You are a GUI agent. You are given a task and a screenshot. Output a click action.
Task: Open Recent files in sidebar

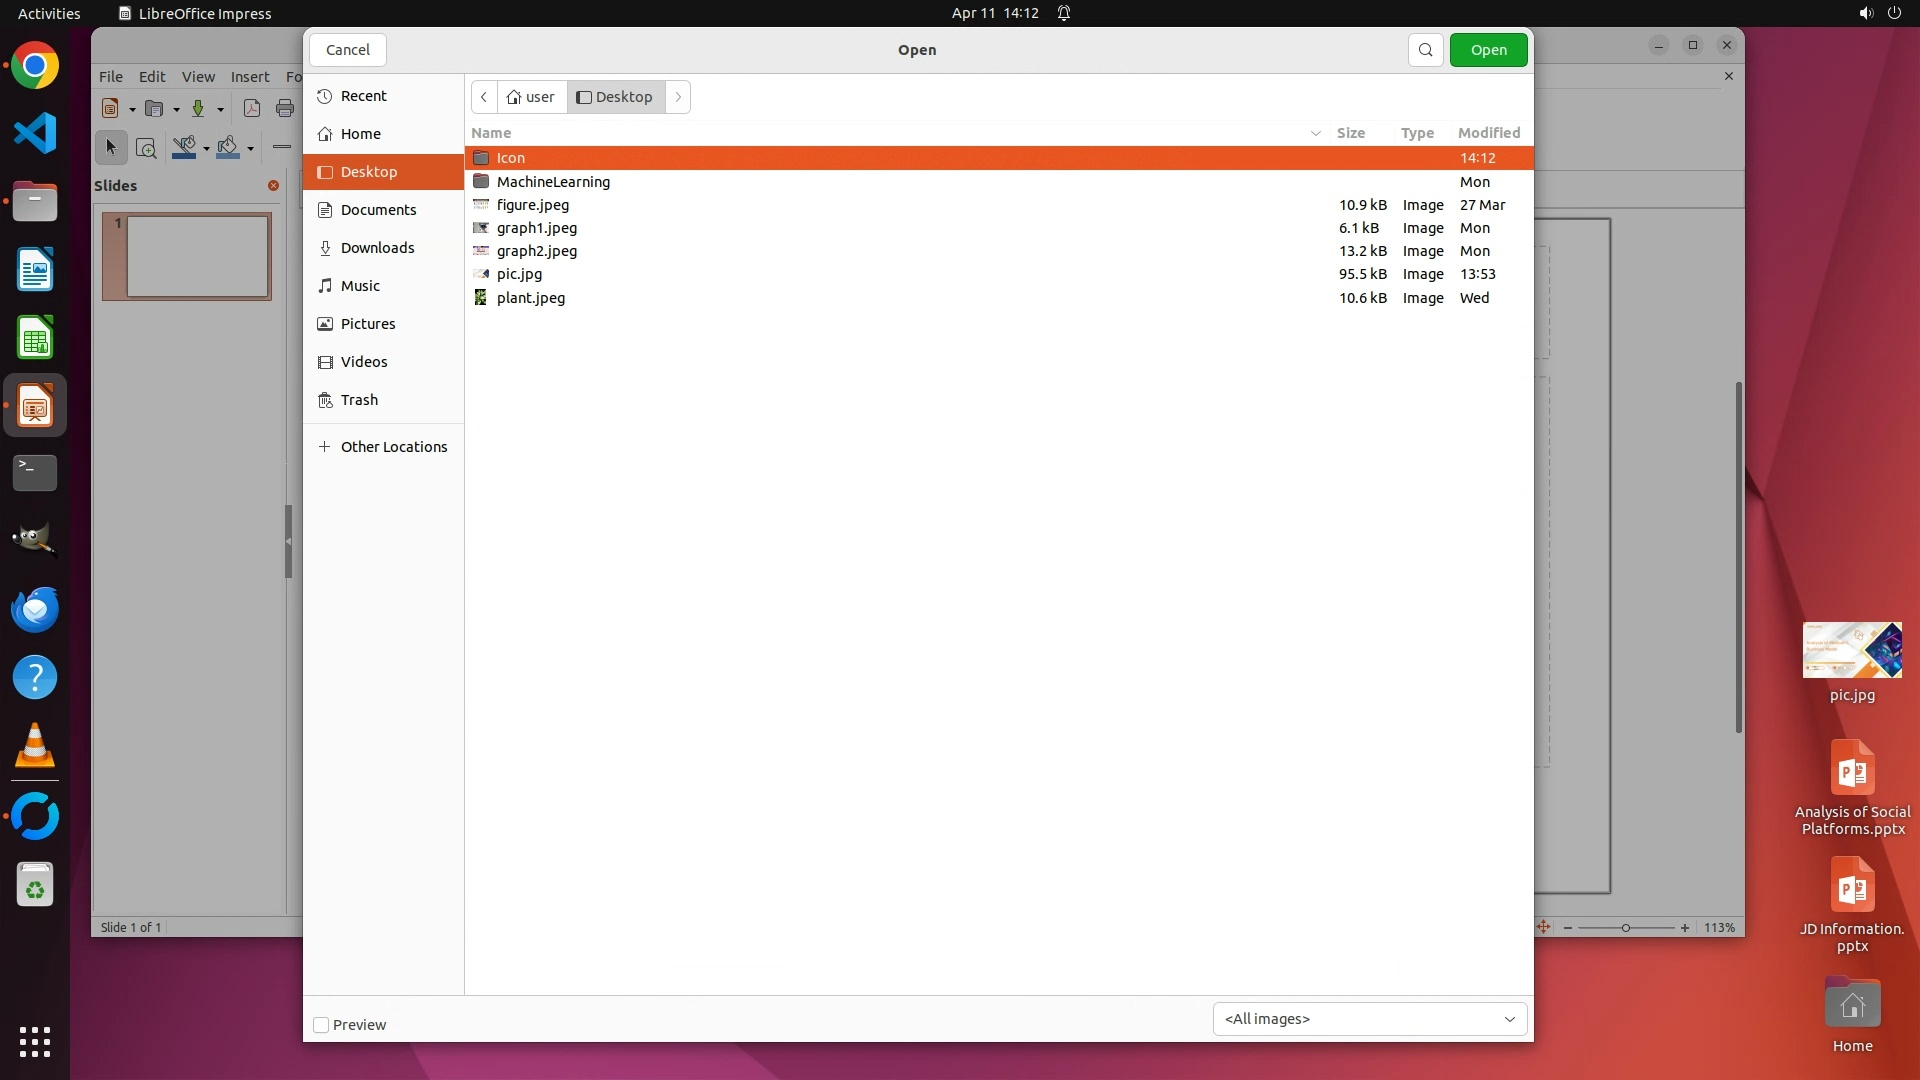tap(363, 96)
